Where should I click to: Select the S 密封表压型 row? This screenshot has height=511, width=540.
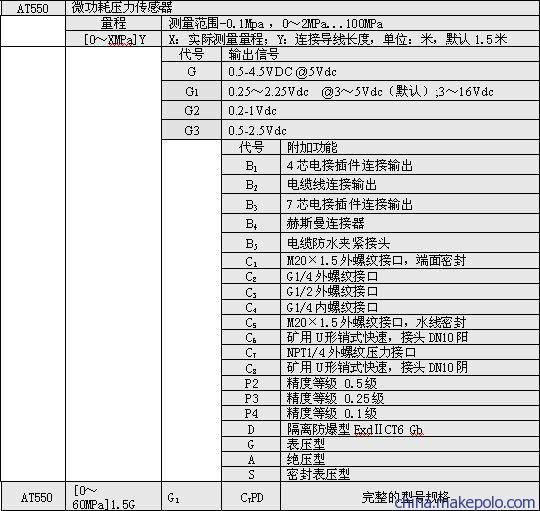[380, 474]
